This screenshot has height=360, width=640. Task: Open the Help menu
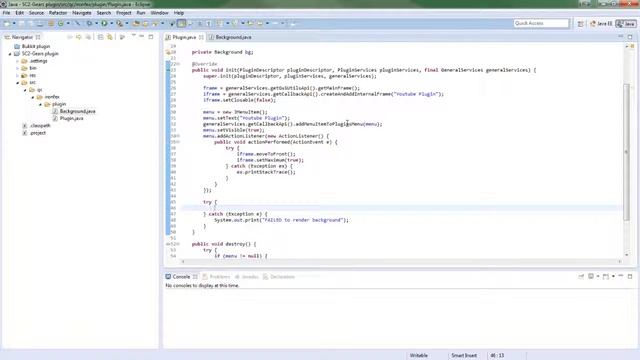[x=179, y=13]
